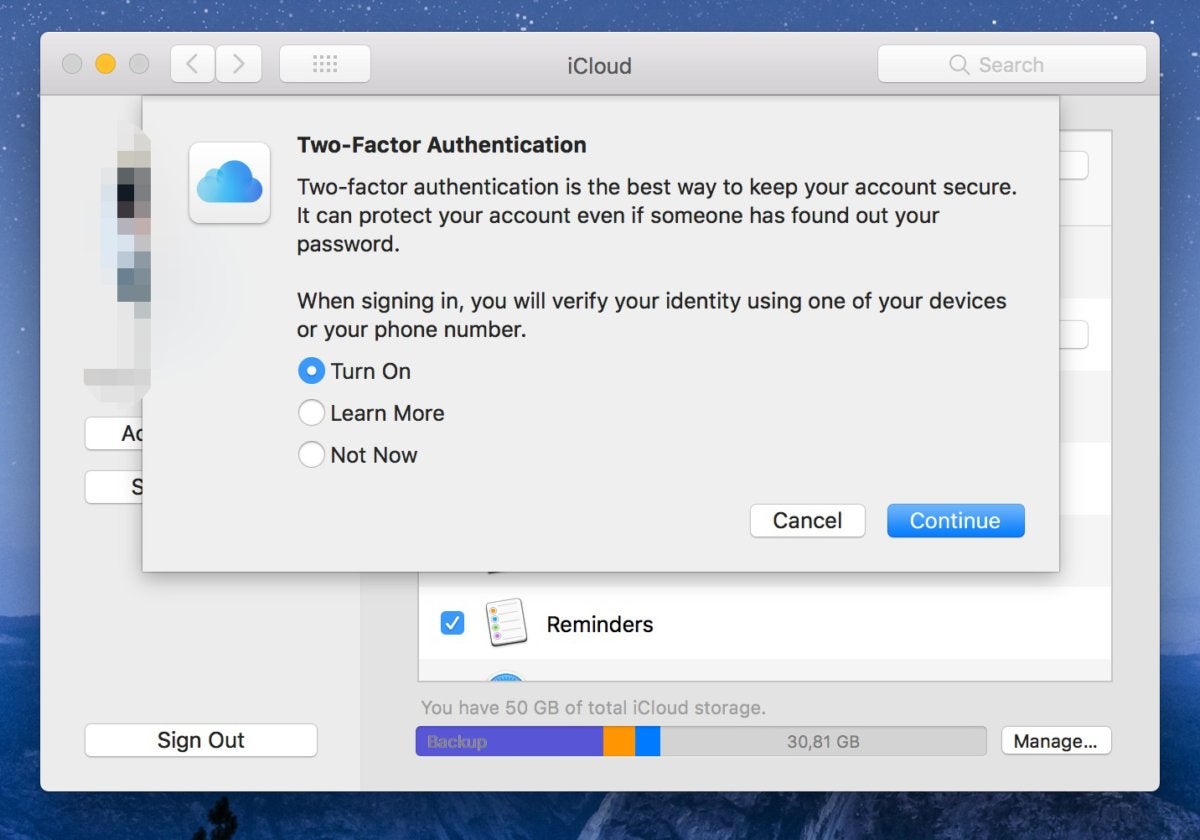Click the Two-Factor Authentication heading

pyautogui.click(x=442, y=145)
